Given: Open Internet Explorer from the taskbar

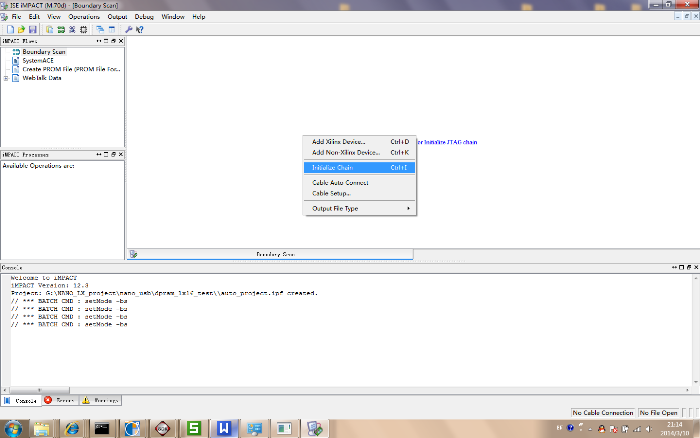Looking at the screenshot, I should 71,428.
